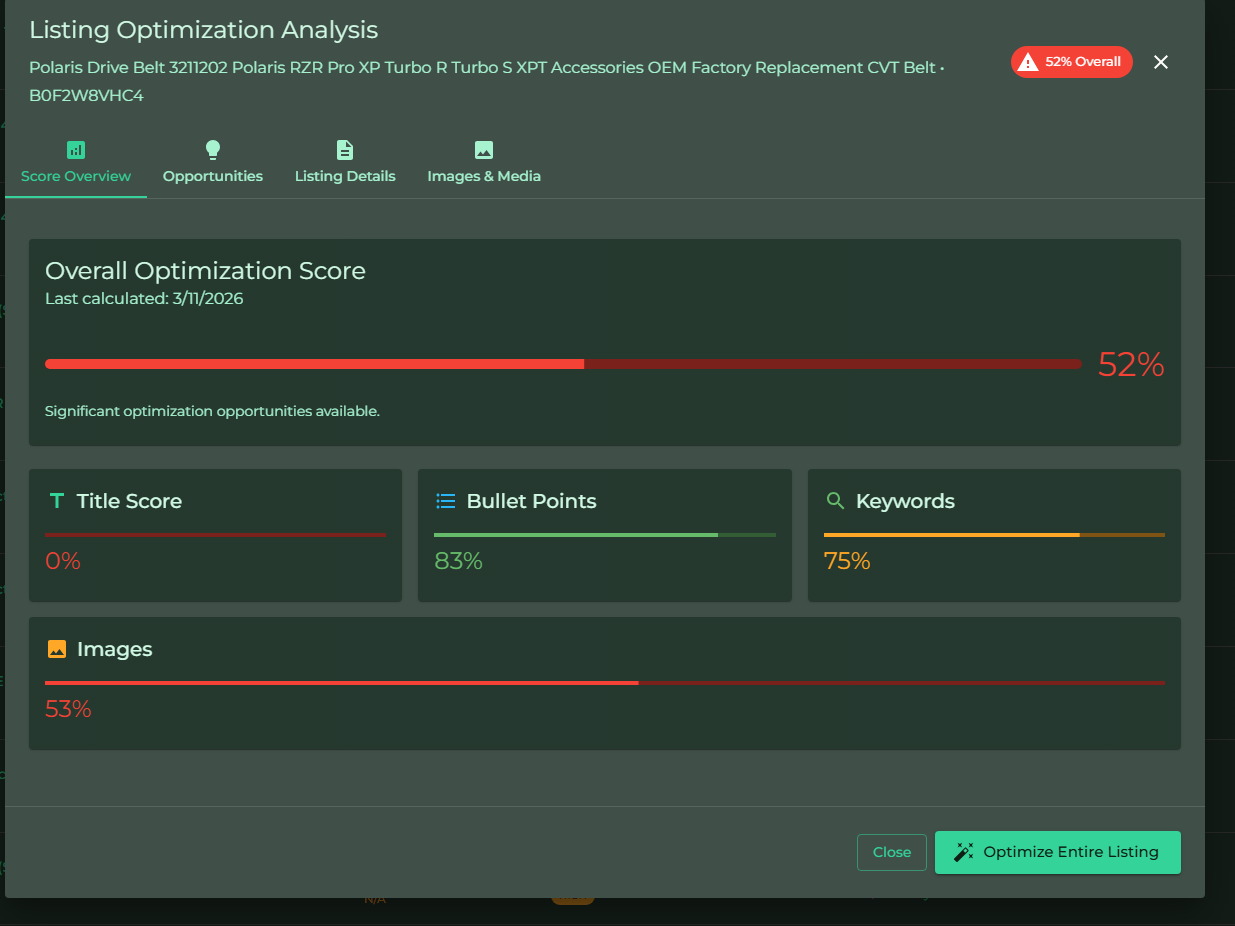Click the Title Score 0% value
Viewport: 1235px width, 926px height.
click(63, 561)
